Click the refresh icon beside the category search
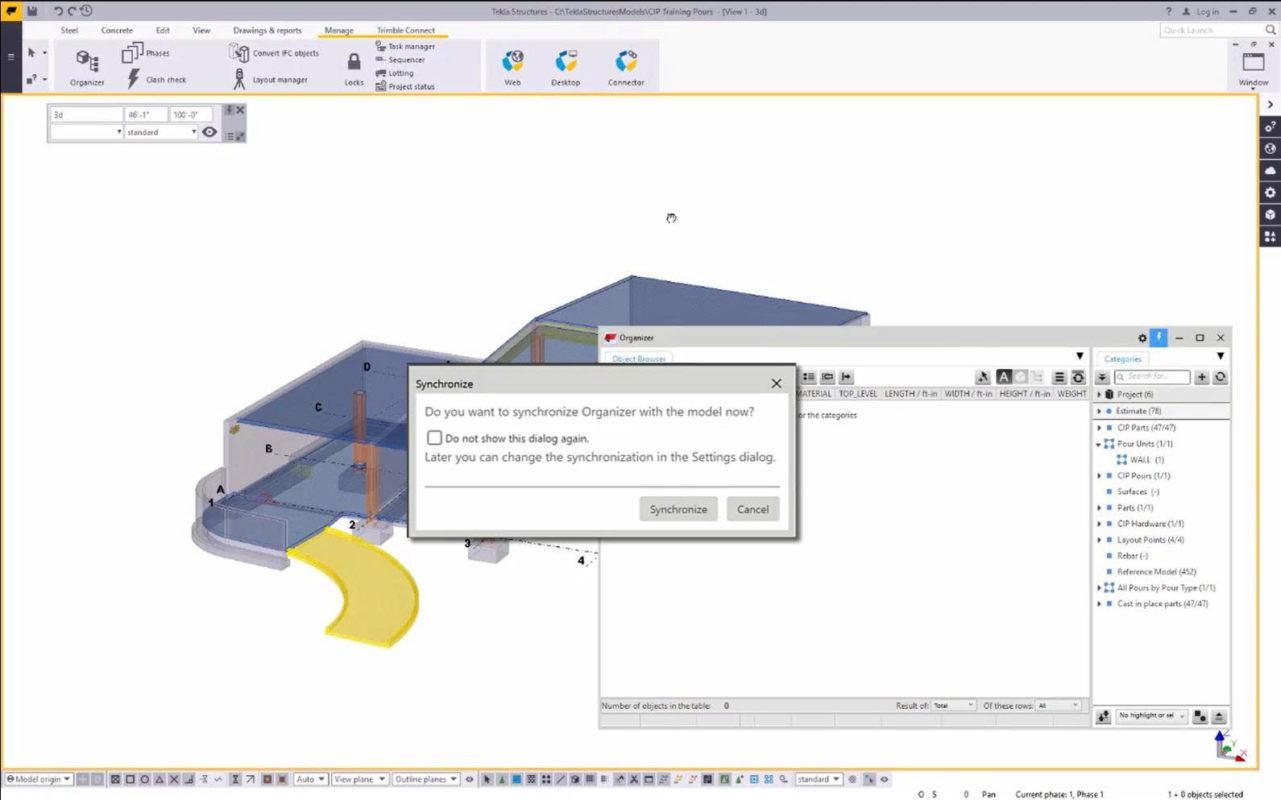This screenshot has height=800, width=1281. pos(1220,377)
